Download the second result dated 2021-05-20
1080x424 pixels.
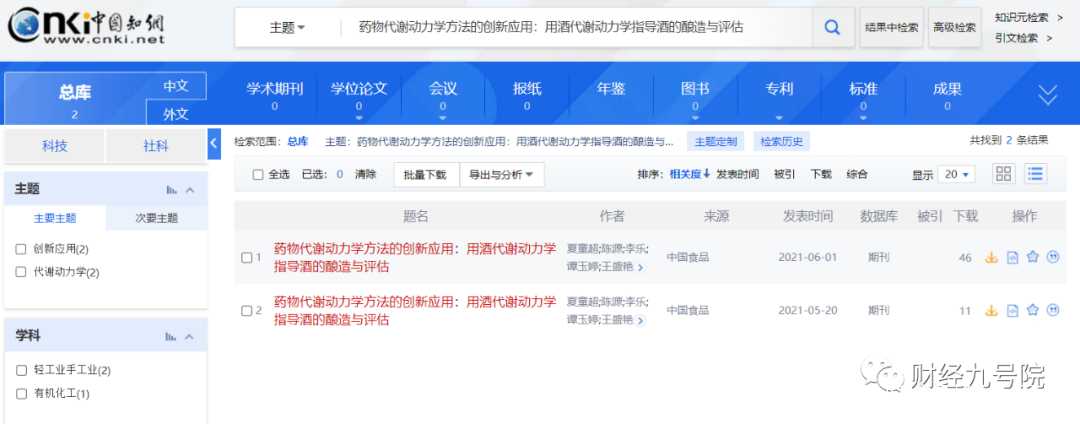992,310
